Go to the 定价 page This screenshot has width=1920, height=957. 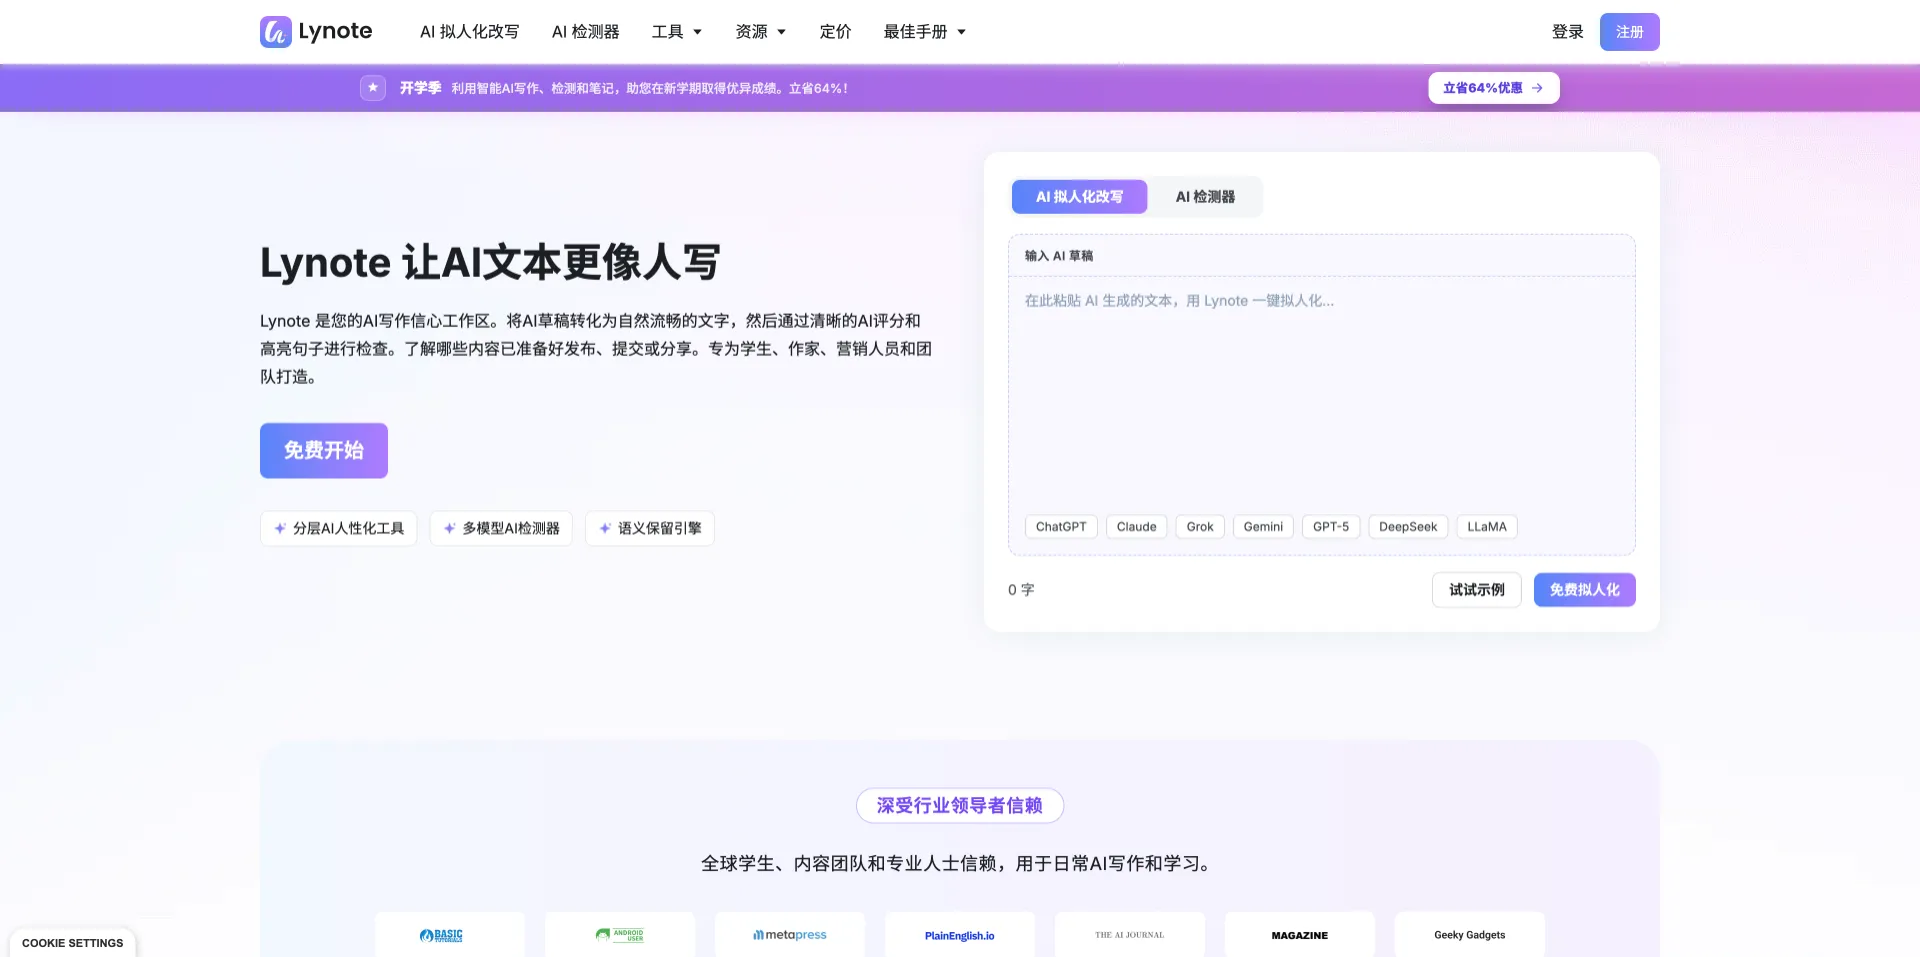[x=836, y=32]
